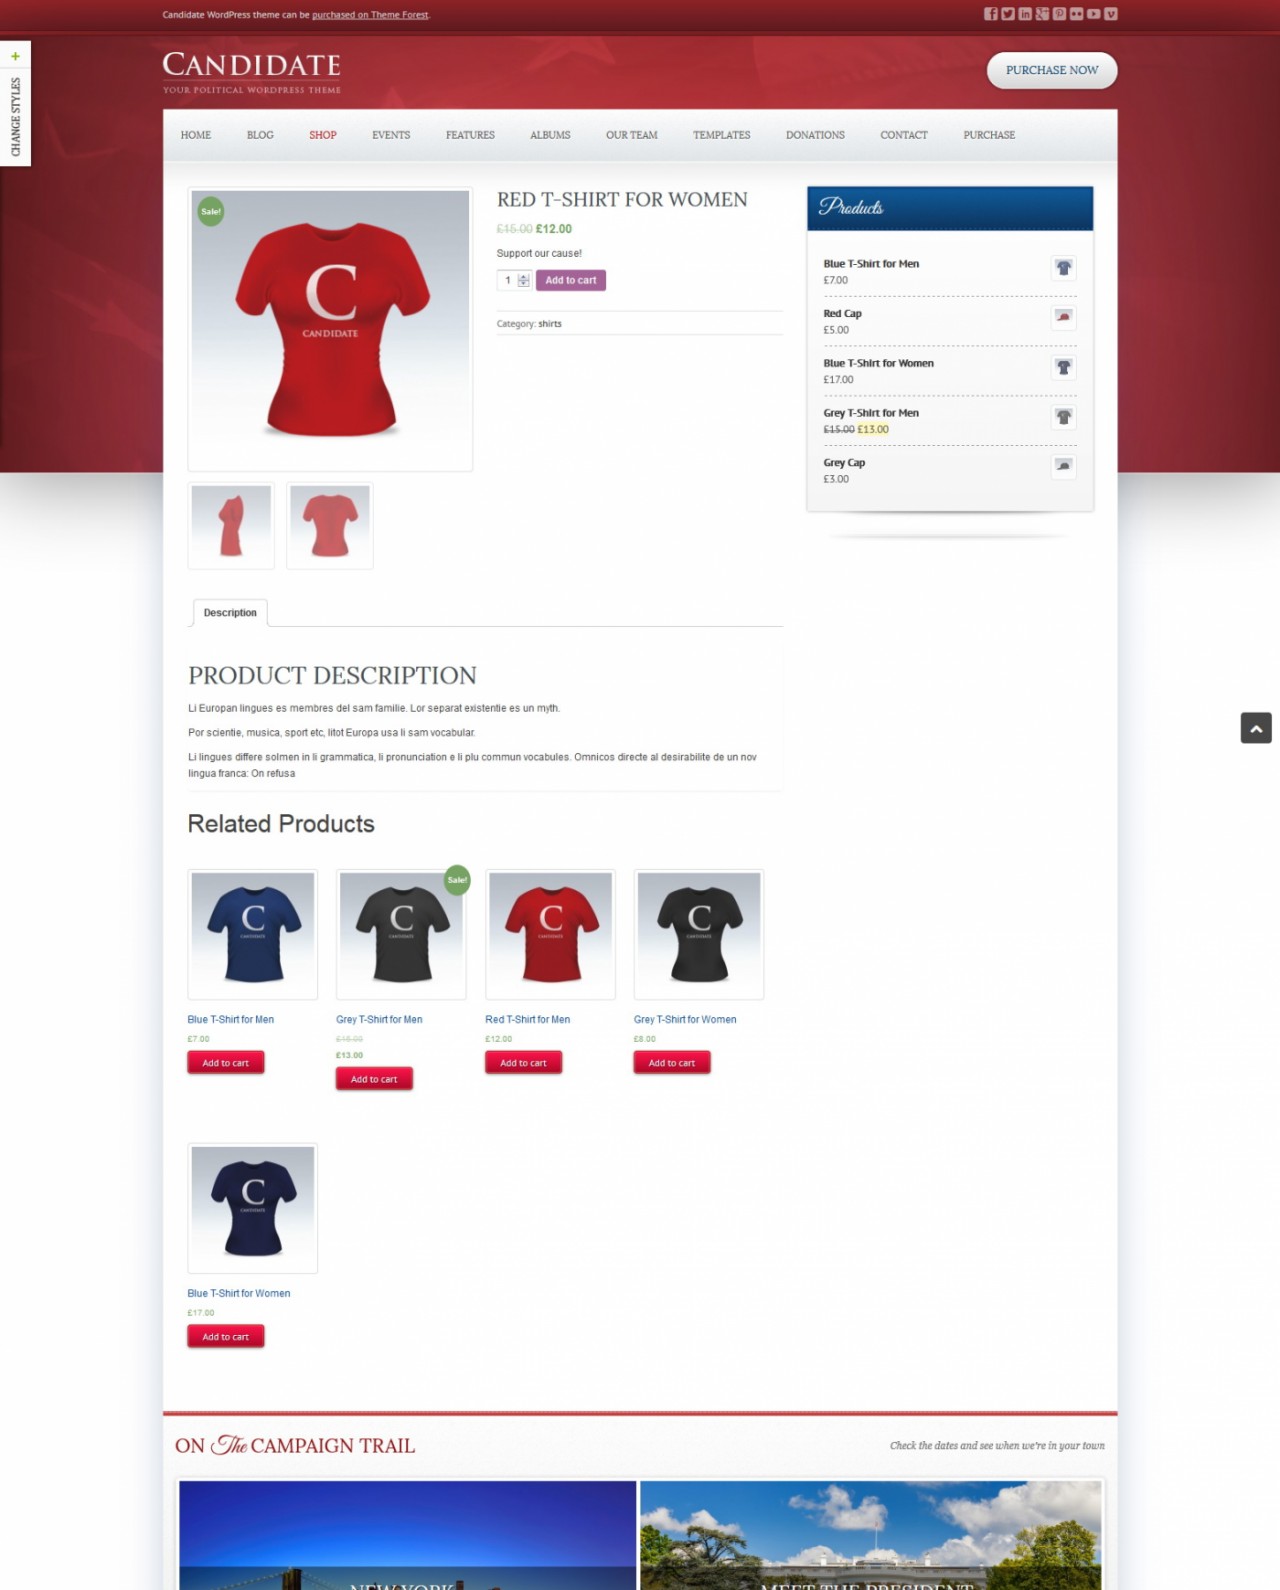Screen dimensions: 1280x1590
Task: Open the YouTube social icon
Action: [x=1093, y=14]
